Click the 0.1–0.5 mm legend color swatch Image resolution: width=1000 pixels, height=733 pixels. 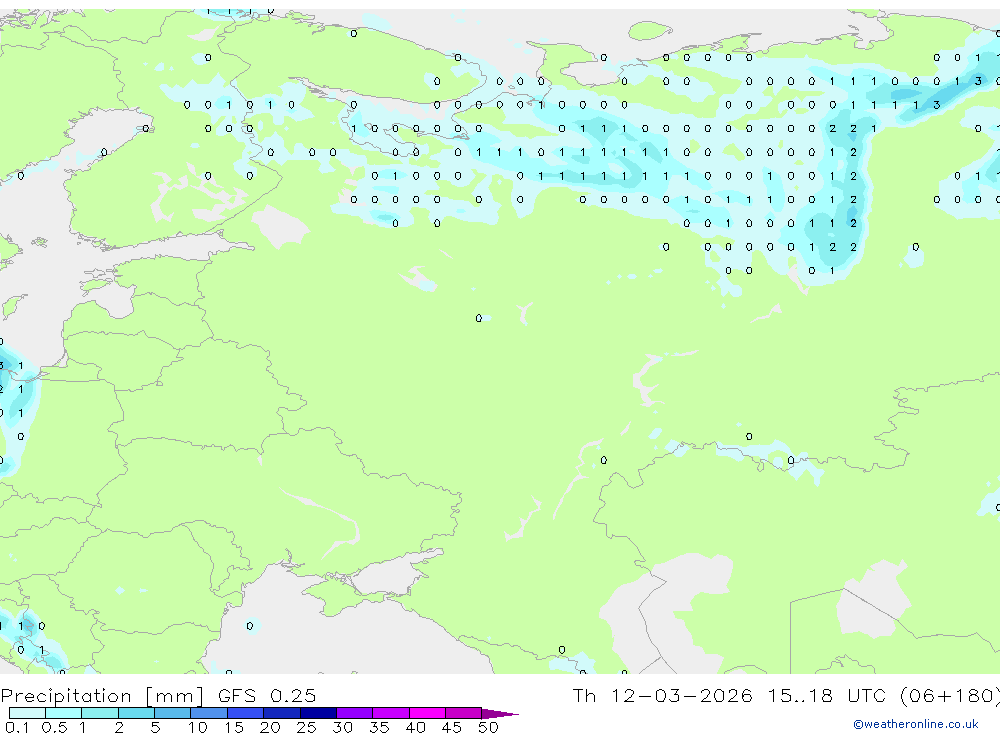click(x=27, y=713)
